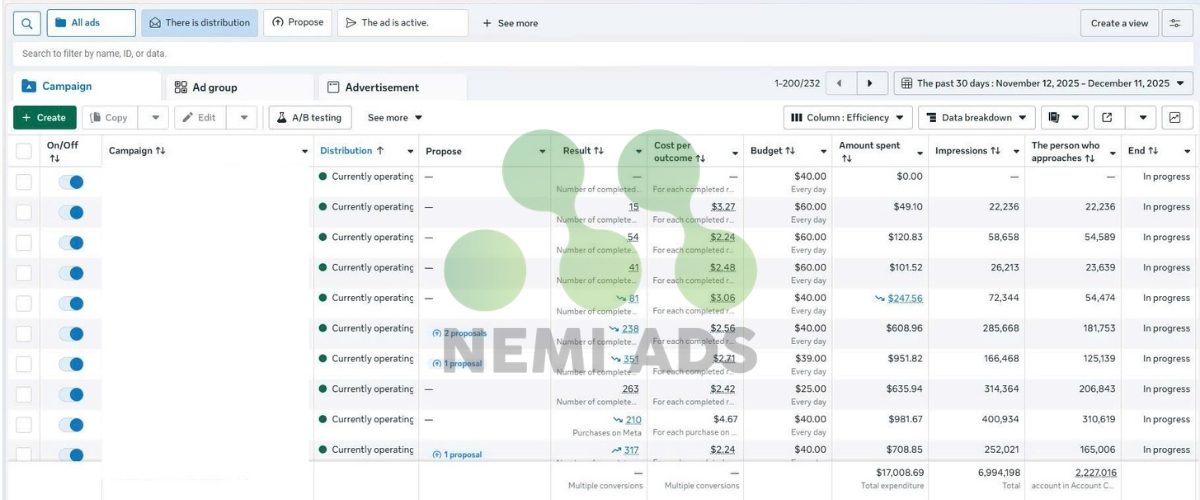Expand the Edit button dropdown arrow
Screen dimensions: 1200x500
[243, 118]
